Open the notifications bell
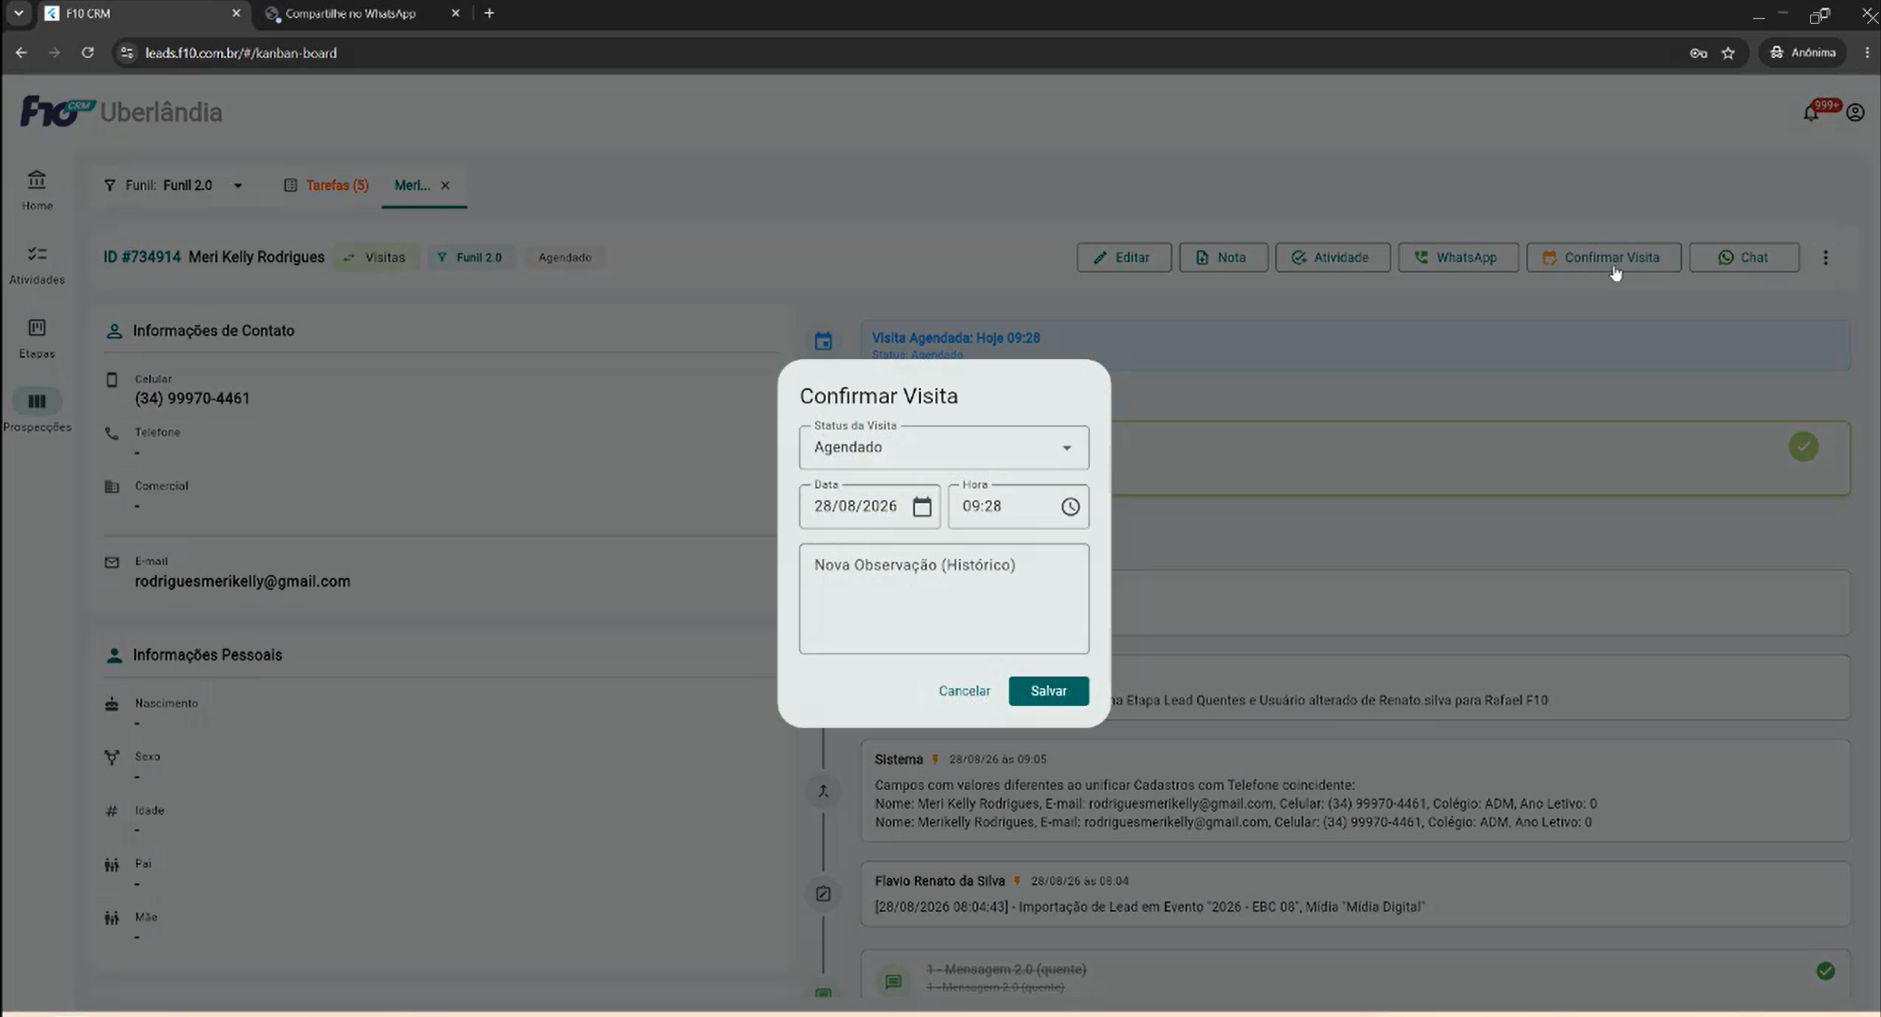The image size is (1881, 1017). point(1811,113)
